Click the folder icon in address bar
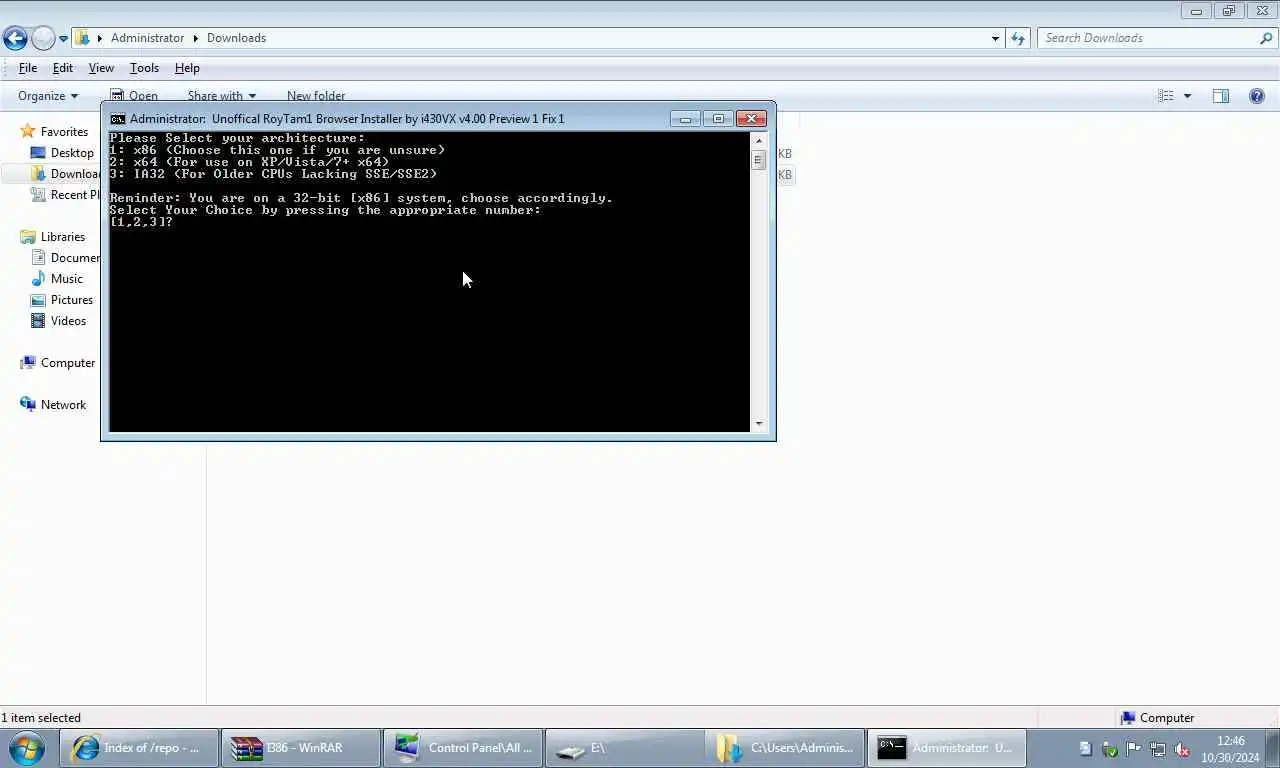 [84, 38]
